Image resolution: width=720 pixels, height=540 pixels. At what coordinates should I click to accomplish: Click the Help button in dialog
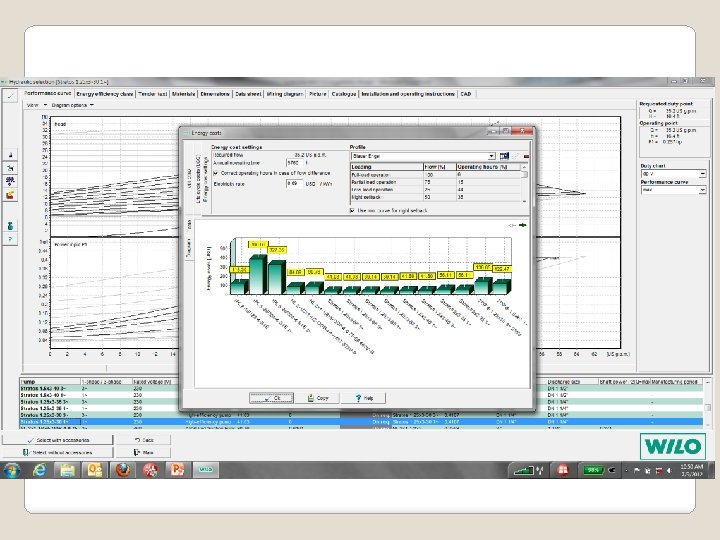(364, 398)
